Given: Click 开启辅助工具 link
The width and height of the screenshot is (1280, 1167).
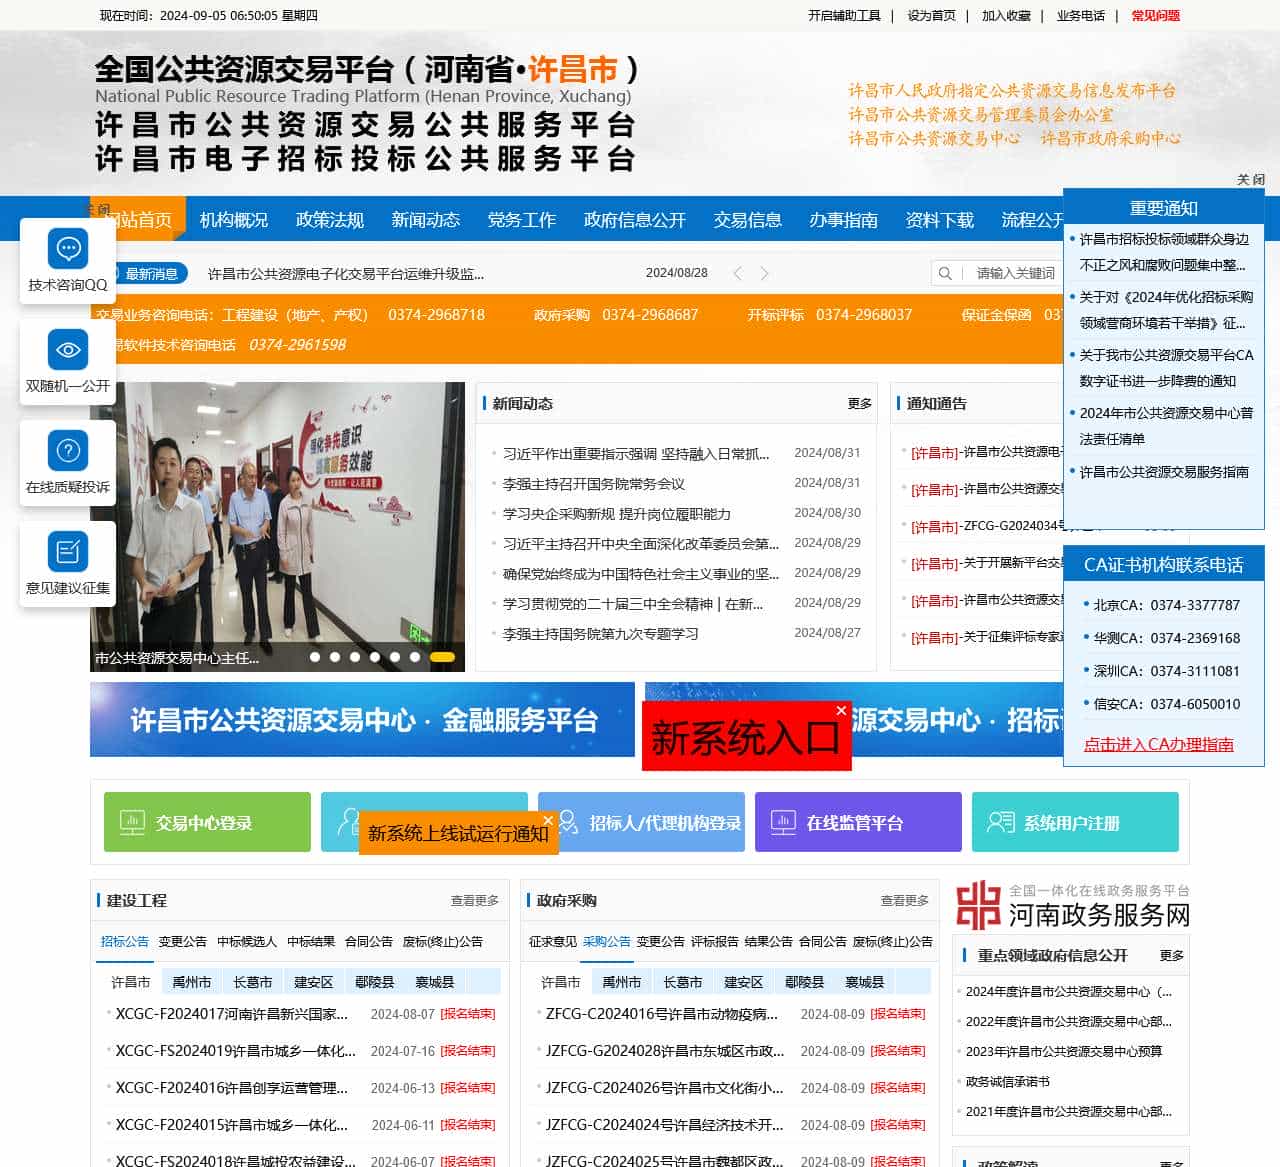Looking at the screenshot, I should click(845, 15).
